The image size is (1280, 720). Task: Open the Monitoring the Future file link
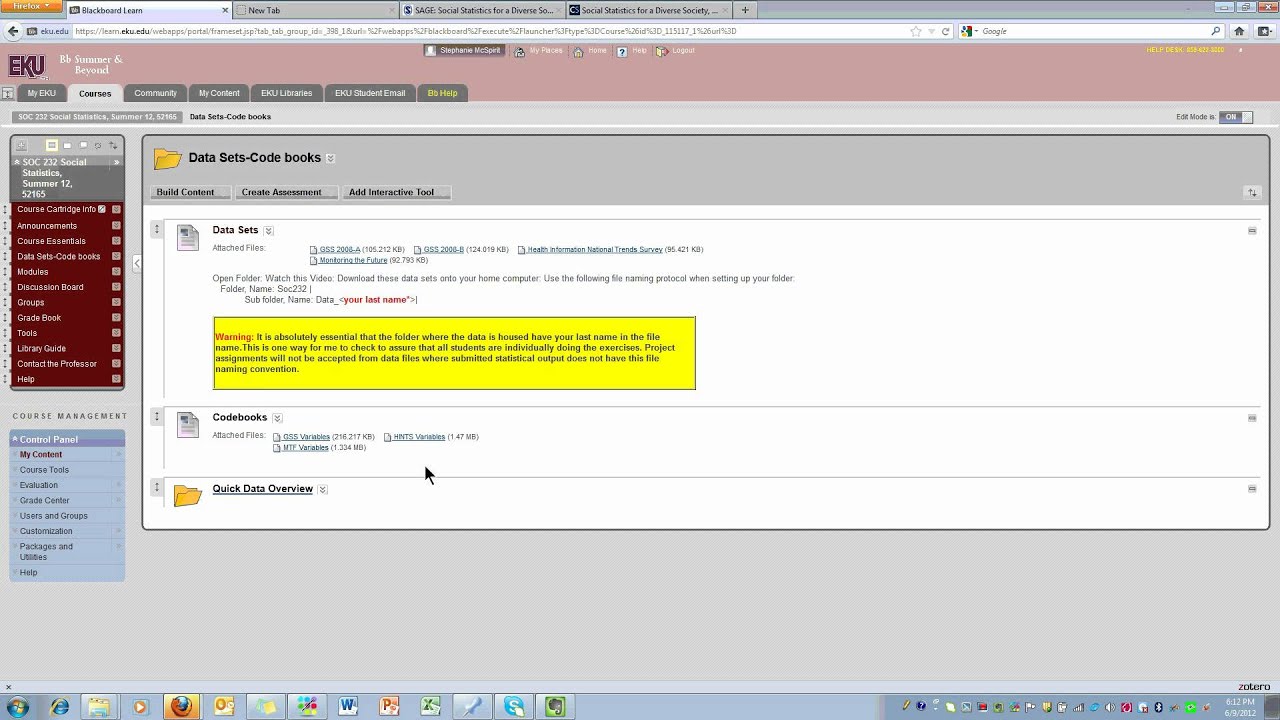(x=352, y=260)
